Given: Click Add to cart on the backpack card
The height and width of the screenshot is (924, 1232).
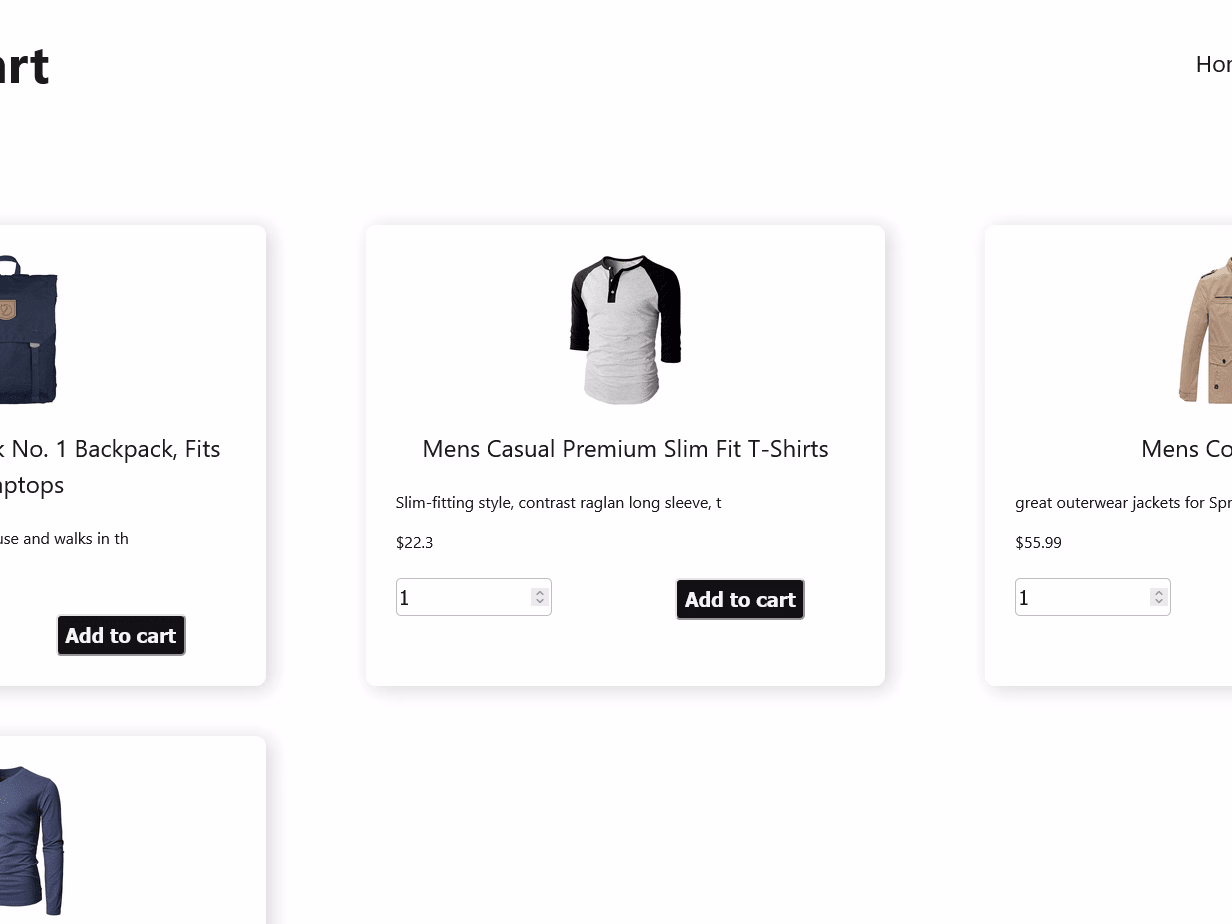Looking at the screenshot, I should [121, 635].
